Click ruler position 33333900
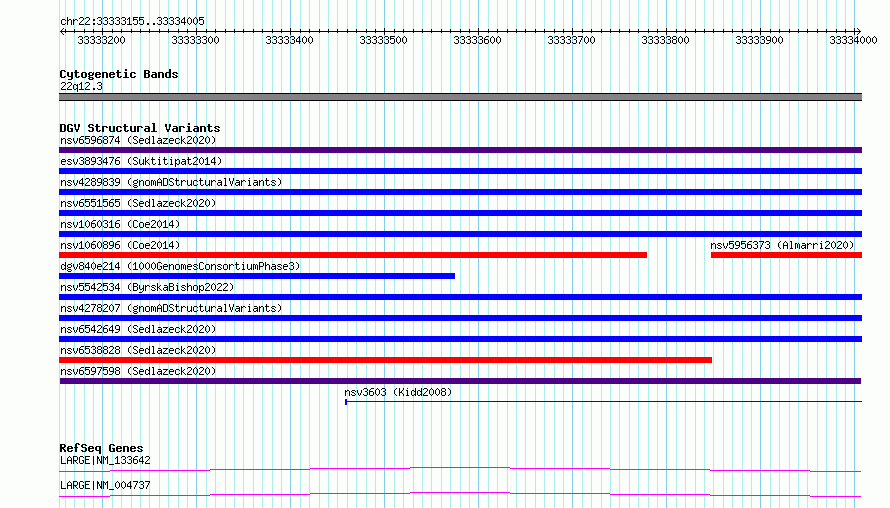The width and height of the screenshot is (890, 508). [x=759, y=40]
